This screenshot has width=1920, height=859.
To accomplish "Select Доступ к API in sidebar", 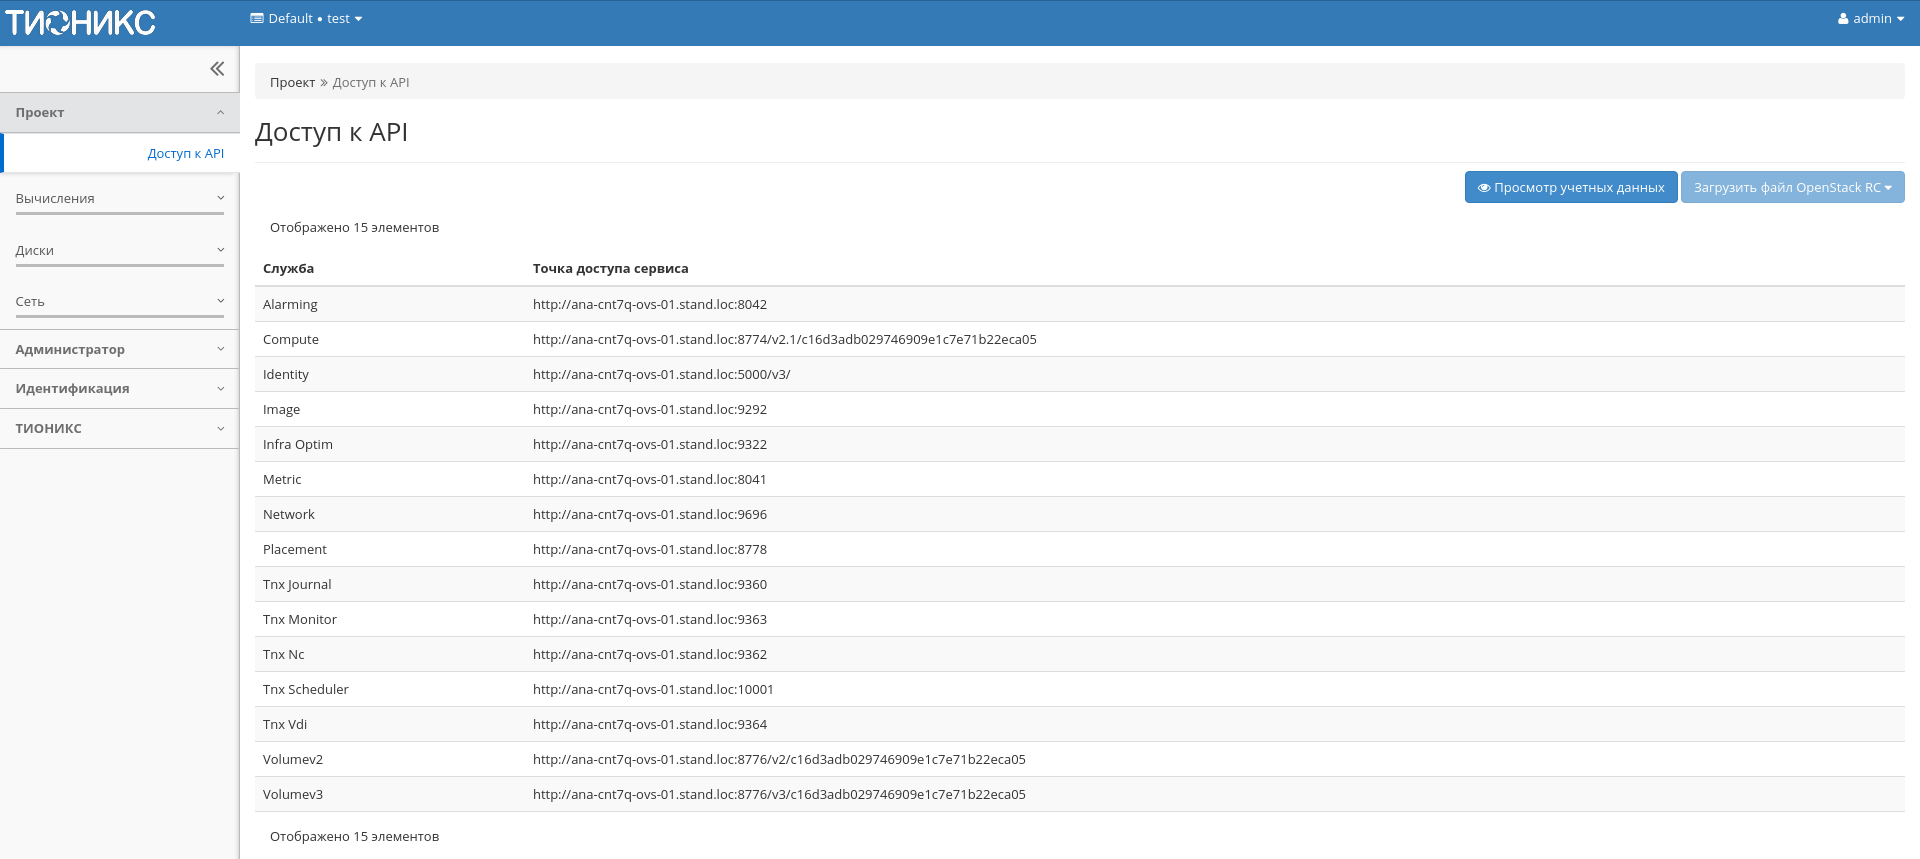I will (185, 154).
